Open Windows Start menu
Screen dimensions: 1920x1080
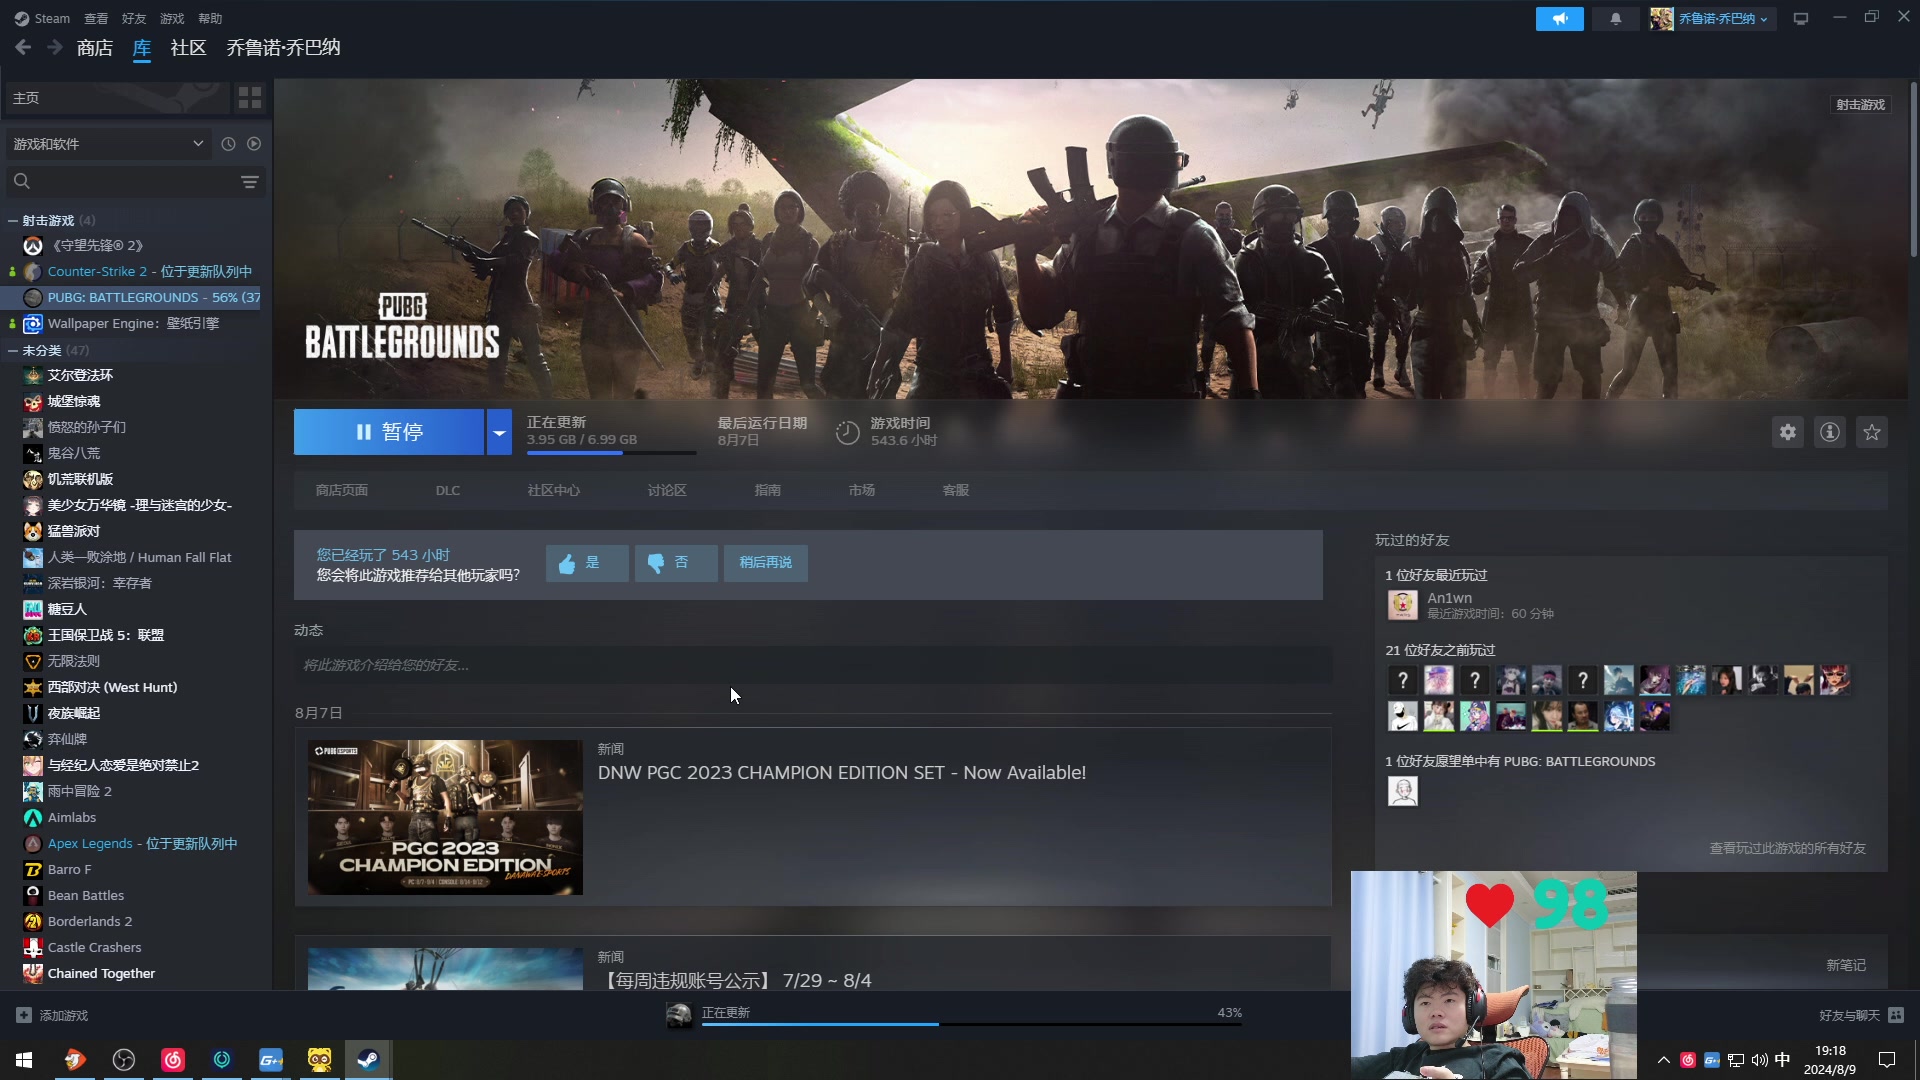[x=24, y=1060]
